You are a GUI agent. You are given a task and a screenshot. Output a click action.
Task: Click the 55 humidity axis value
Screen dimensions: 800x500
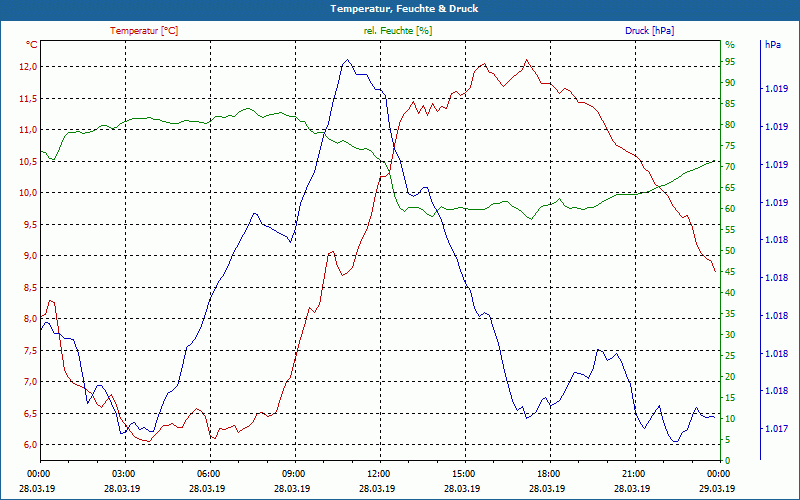point(730,230)
